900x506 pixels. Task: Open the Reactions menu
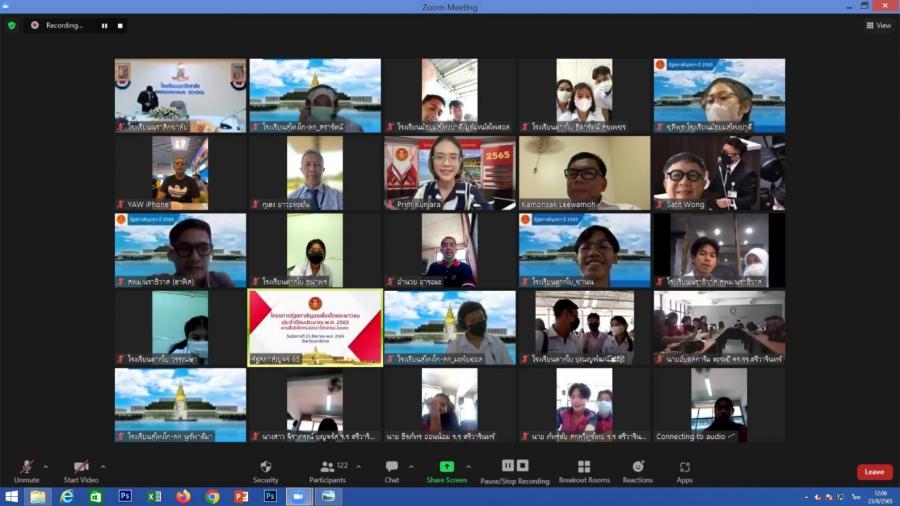click(x=637, y=471)
